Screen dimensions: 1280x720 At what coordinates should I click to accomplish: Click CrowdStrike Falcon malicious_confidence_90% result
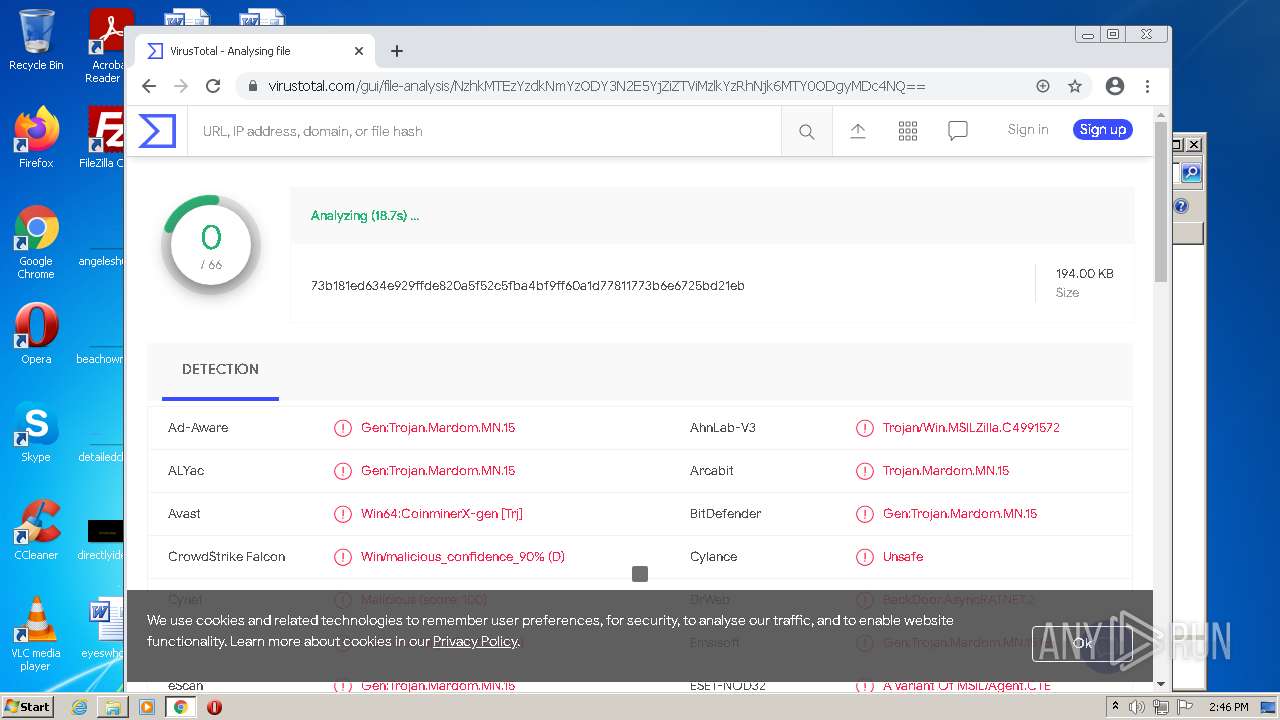[x=463, y=557]
